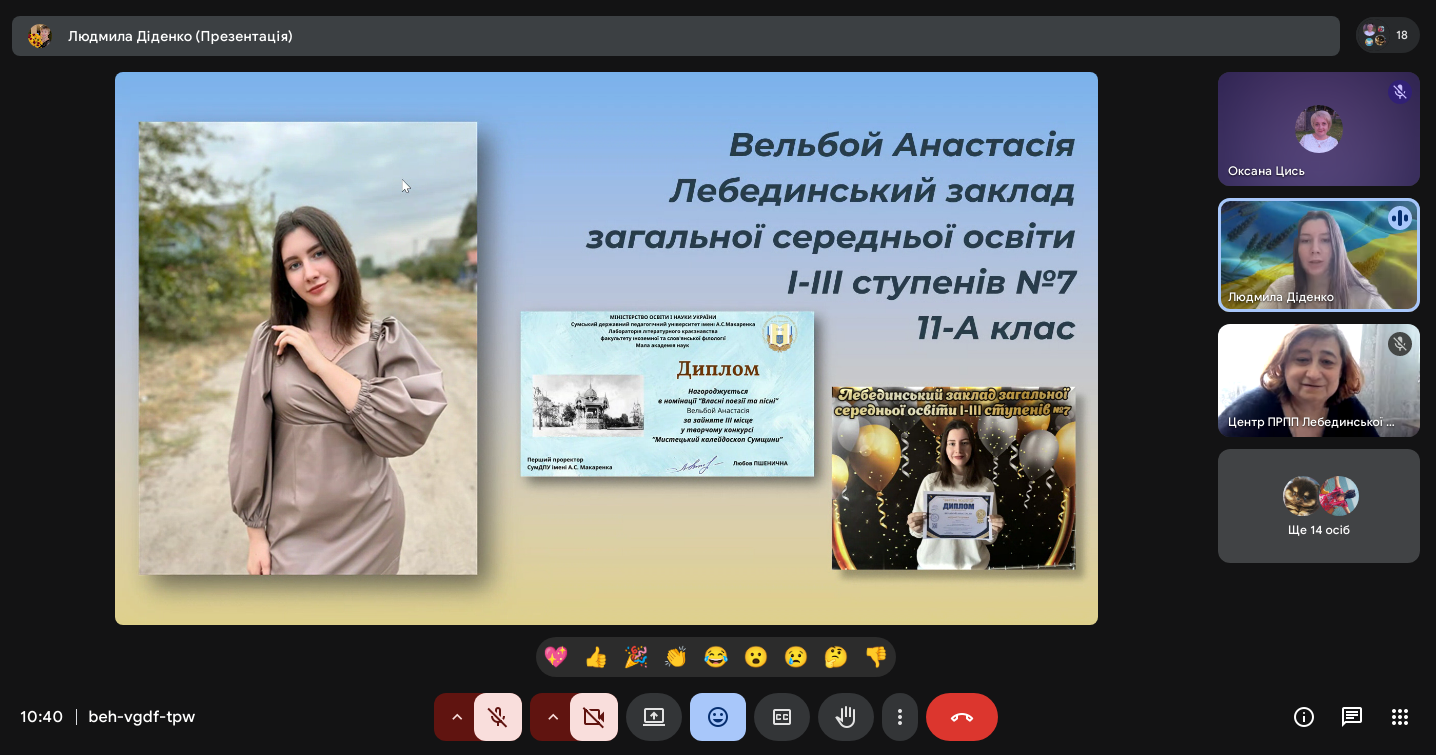The width and height of the screenshot is (1436, 755).
Task: Send the party popper reaction
Action: (x=636, y=657)
